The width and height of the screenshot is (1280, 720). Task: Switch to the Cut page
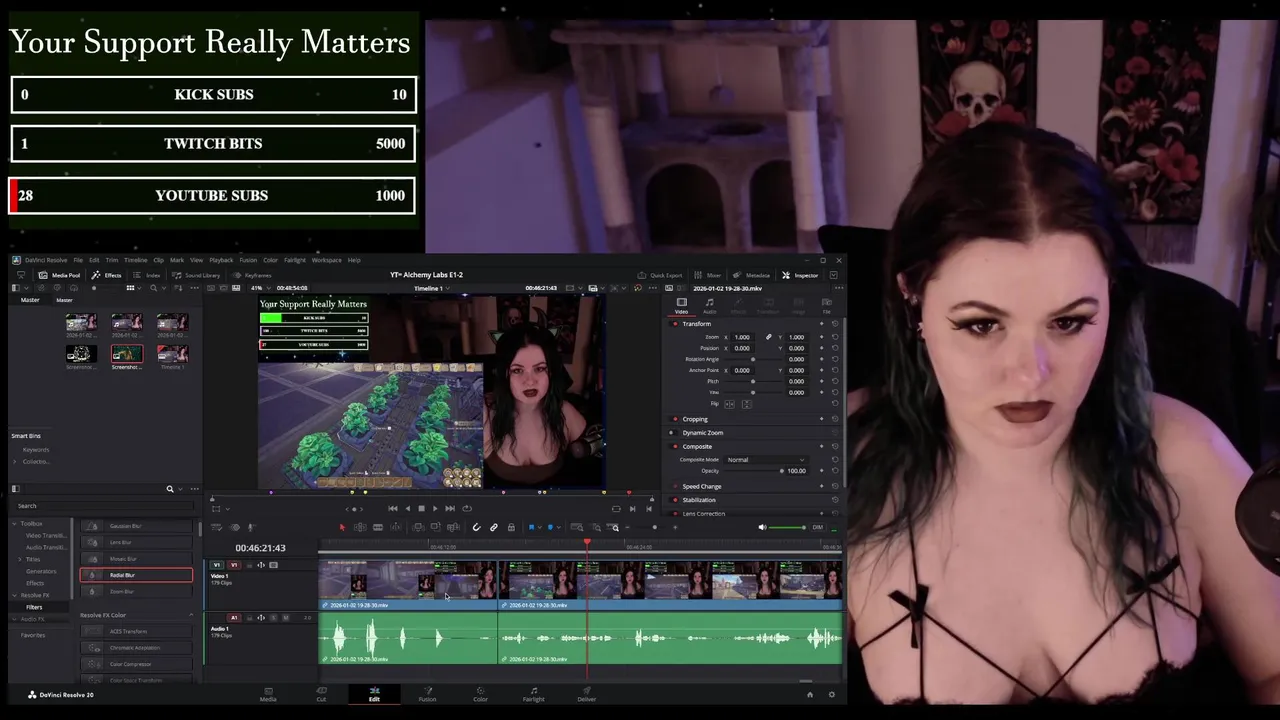(x=321, y=693)
